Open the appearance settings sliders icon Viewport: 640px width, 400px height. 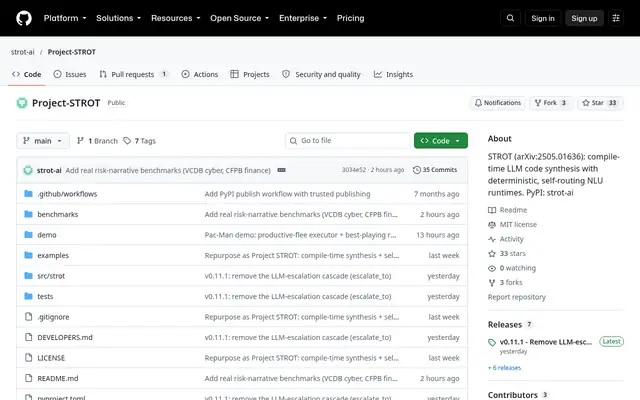pyautogui.click(x=616, y=18)
